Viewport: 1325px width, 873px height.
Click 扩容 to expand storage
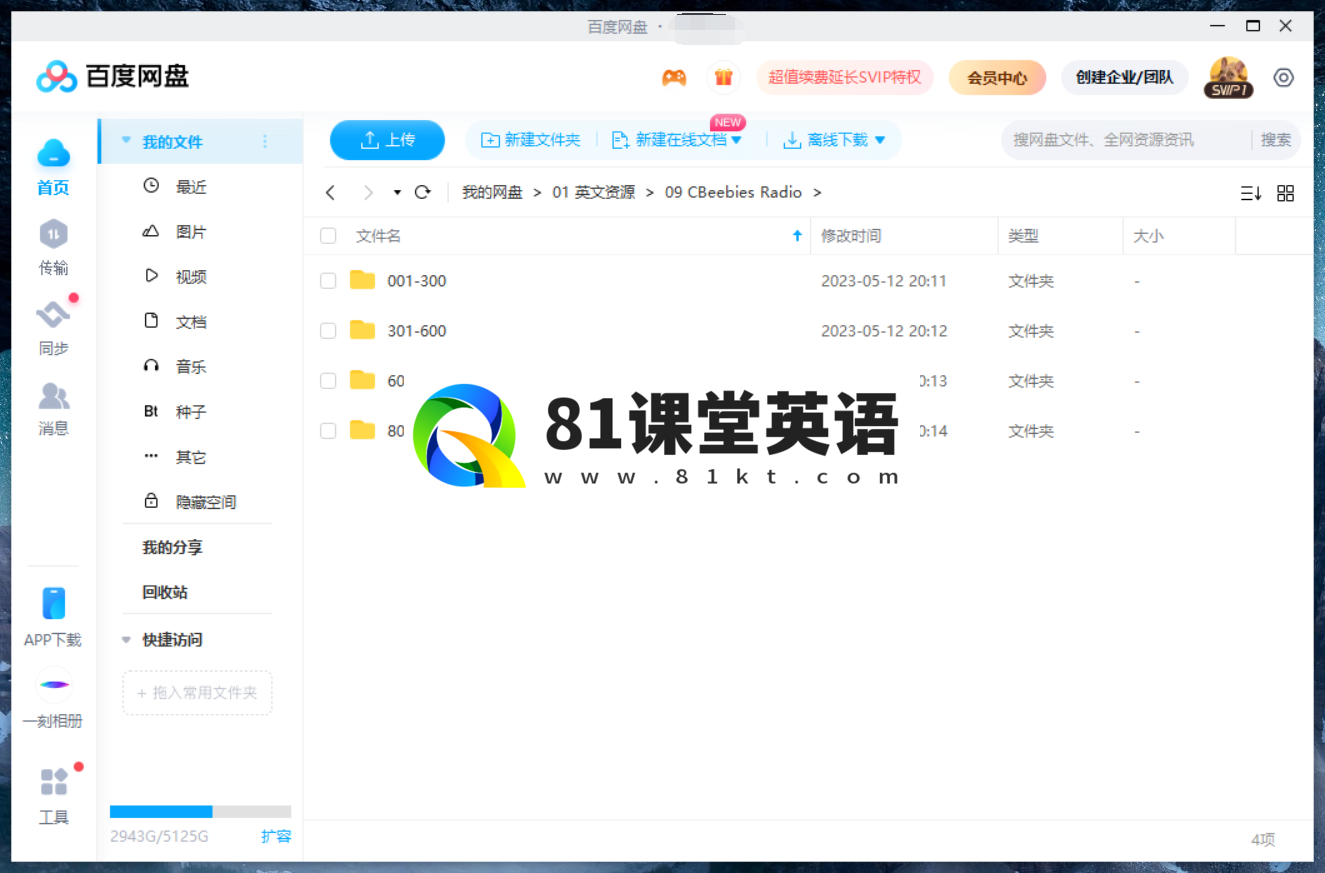tap(276, 836)
